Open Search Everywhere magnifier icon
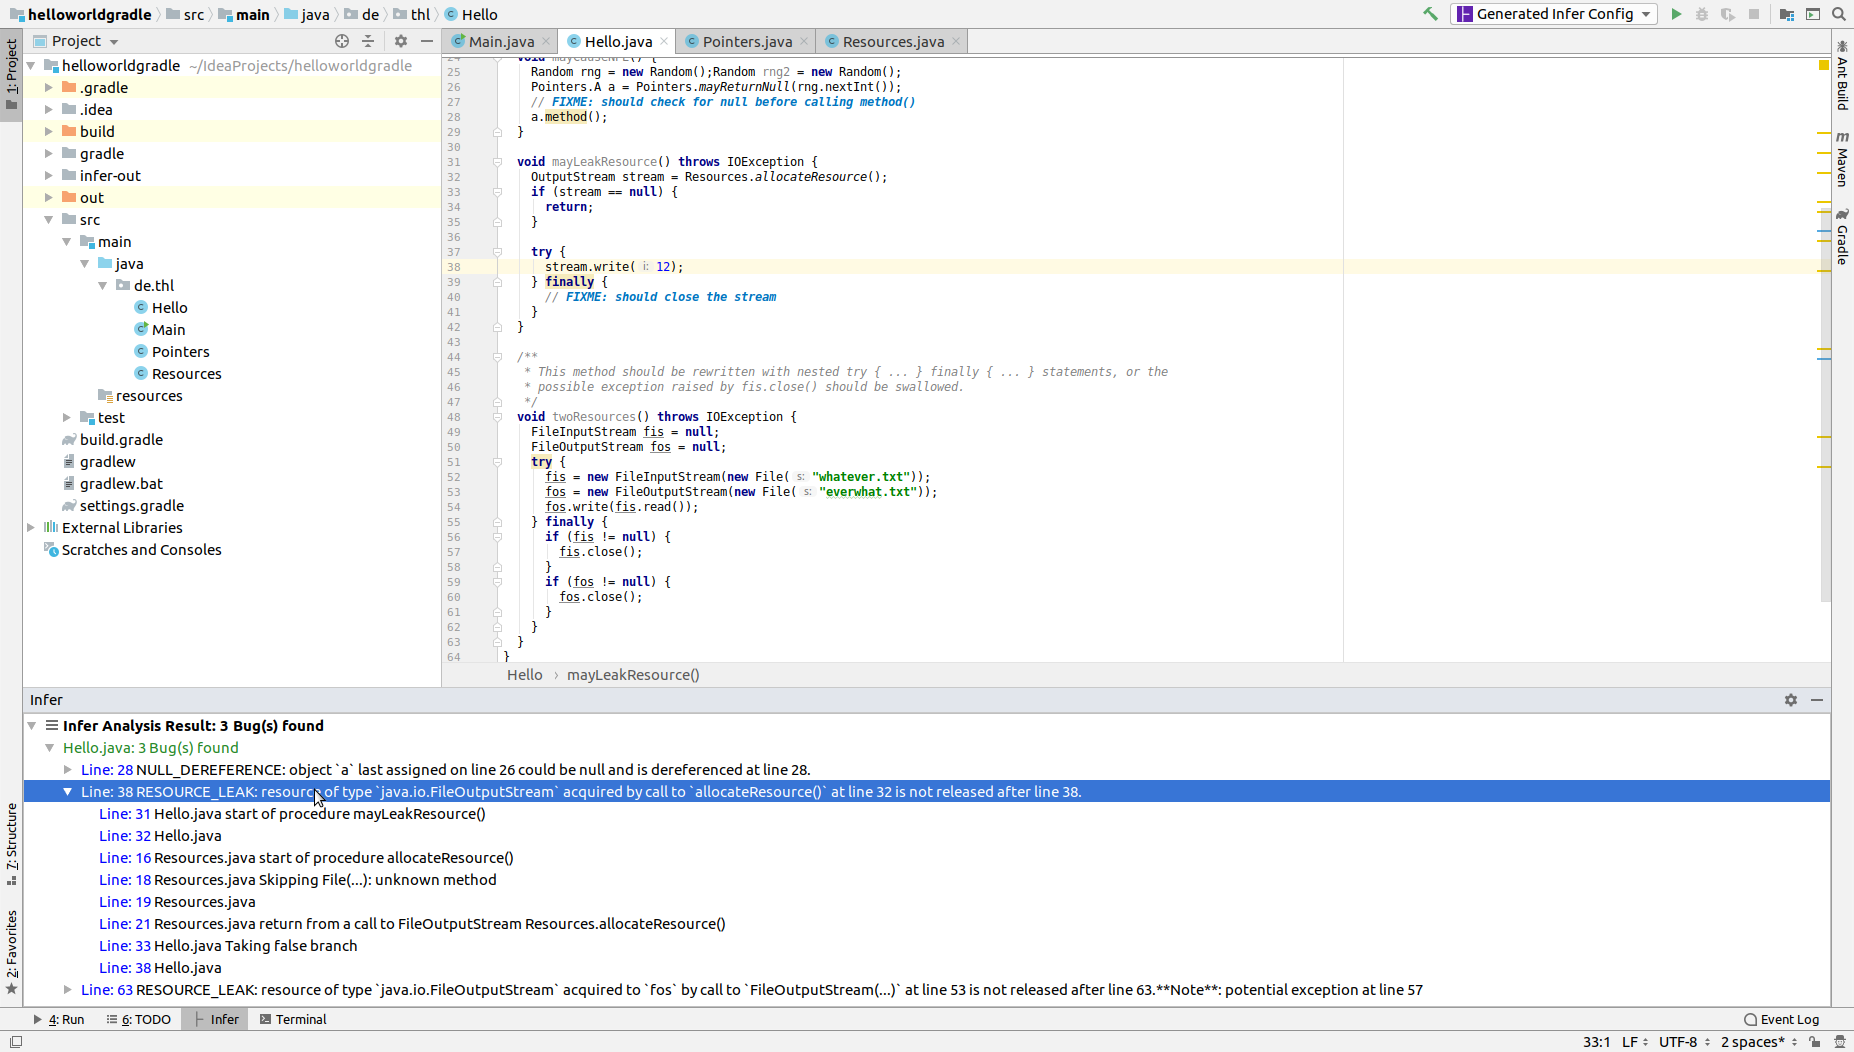Screen dimensions: 1854x1052 1838,14
